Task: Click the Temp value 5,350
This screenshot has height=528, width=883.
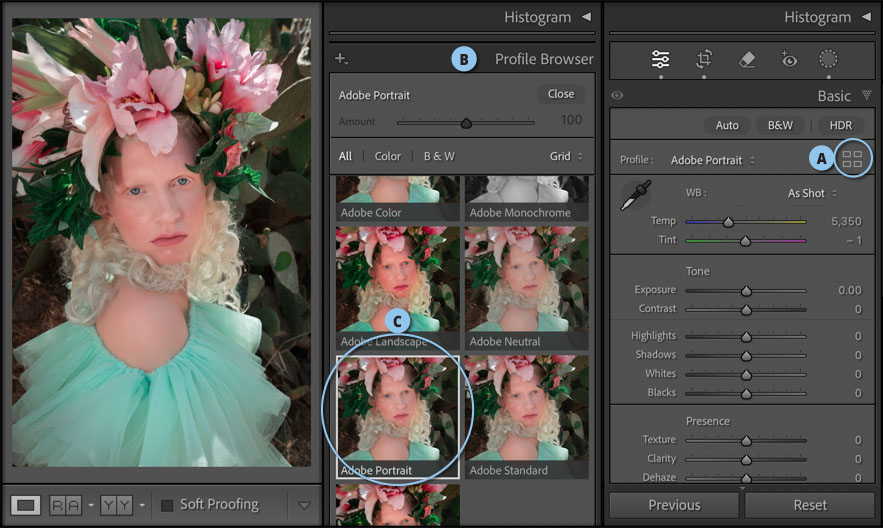Action: [x=846, y=221]
